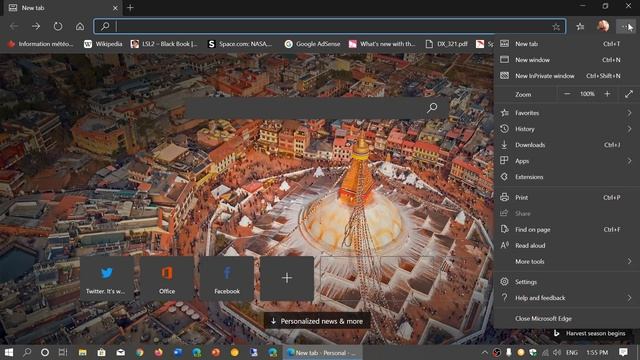The width and height of the screenshot is (640, 360).
Task: Open Task View on the taskbar
Action: pyautogui.click(x=63, y=352)
